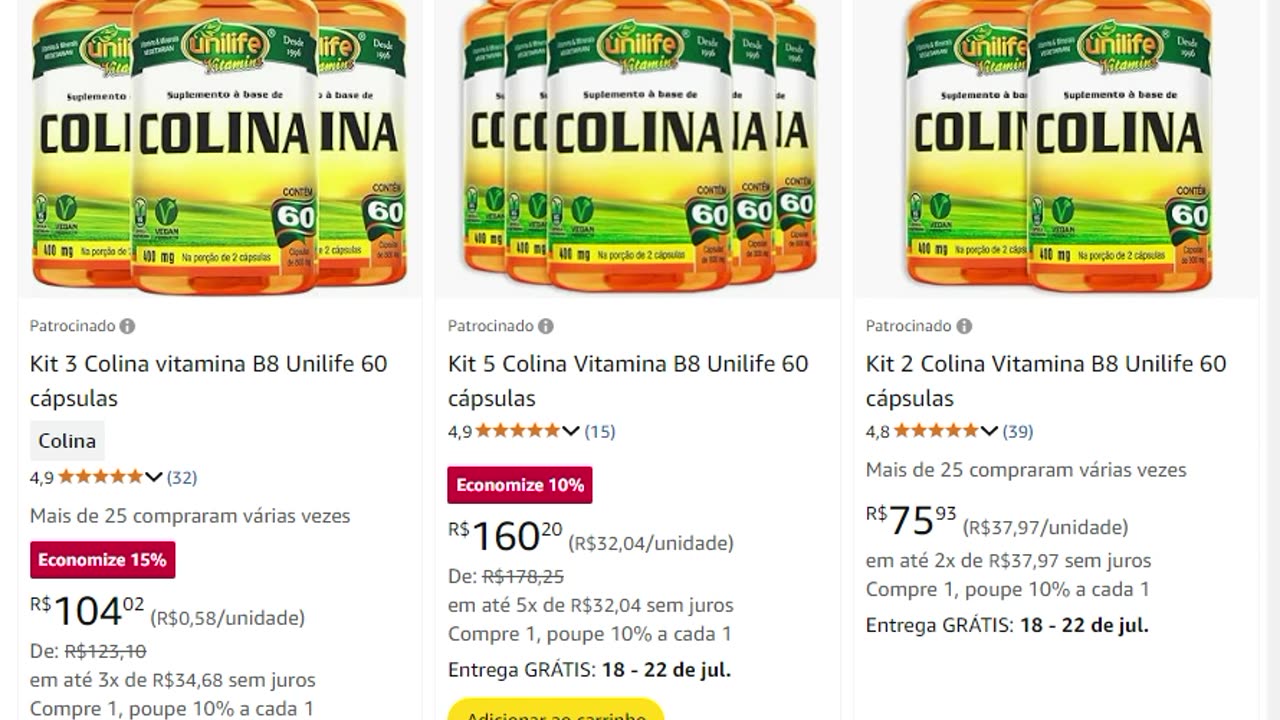
Task: Click star rating of Kit 2 Colina
Action: click(936, 431)
